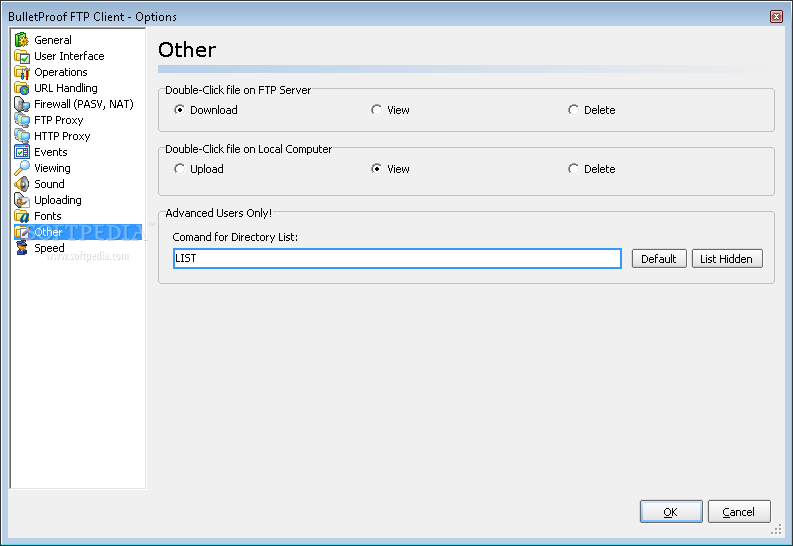Screen dimensions: 793x546
Task: Confirm options with OK
Action: point(671,512)
